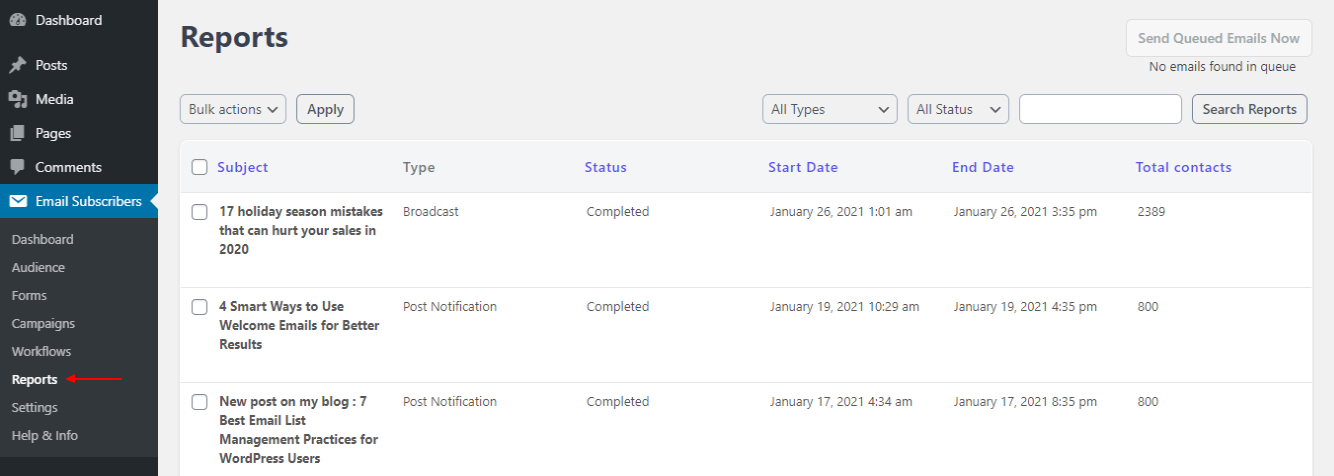This screenshot has height=476, width=1334.
Task: Open Media via its sidebar icon
Action: [x=18, y=99]
